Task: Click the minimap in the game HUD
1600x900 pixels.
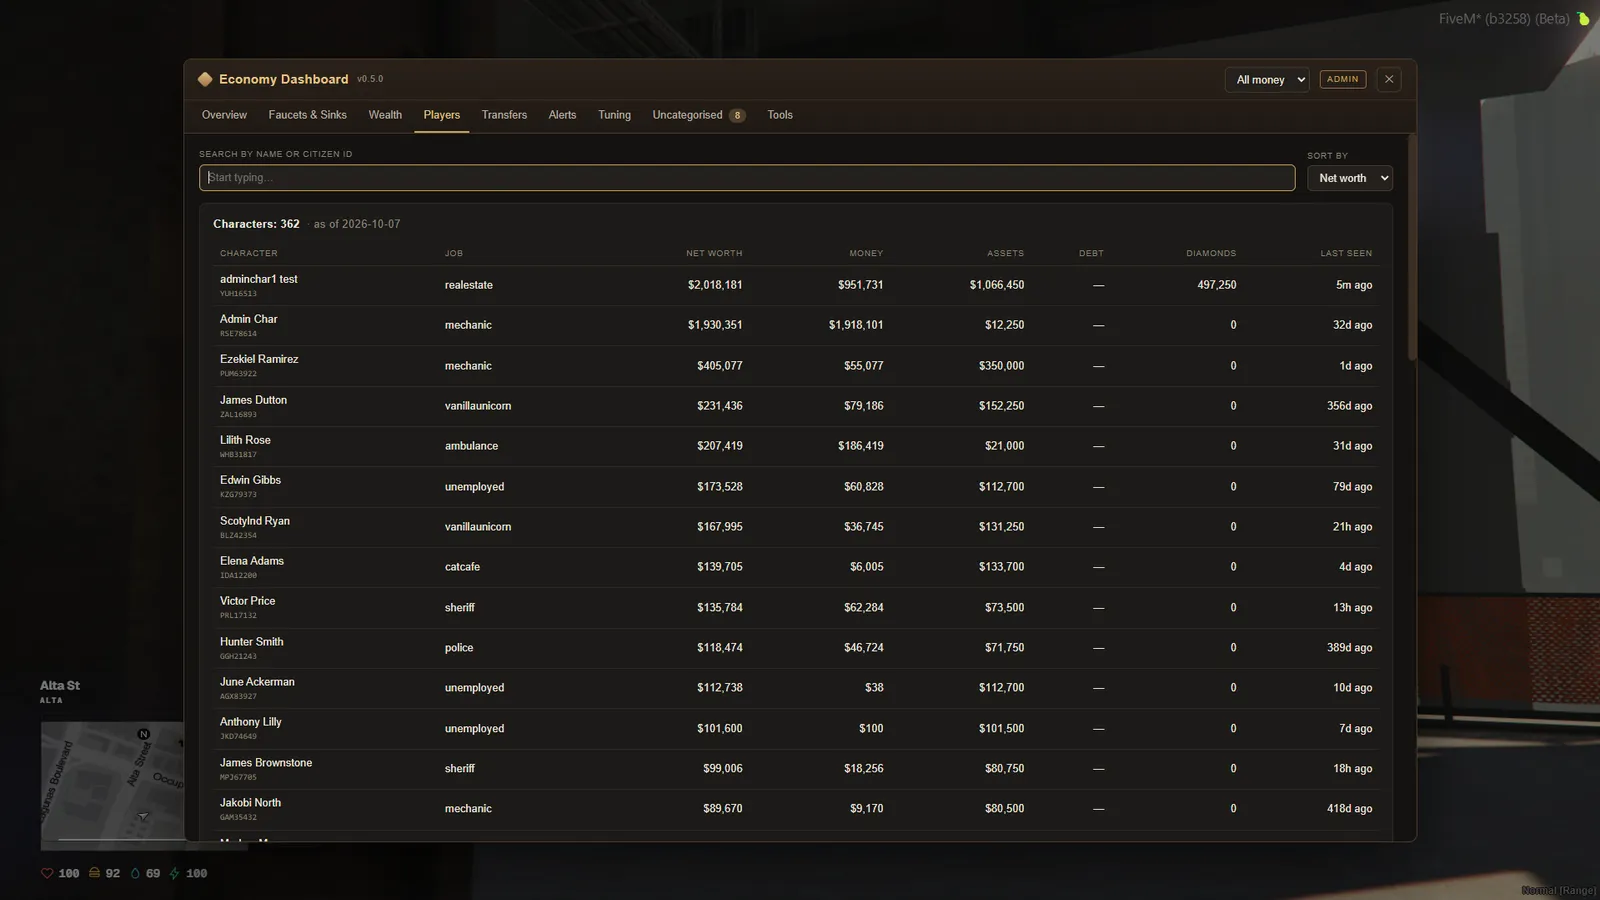Action: (x=112, y=784)
